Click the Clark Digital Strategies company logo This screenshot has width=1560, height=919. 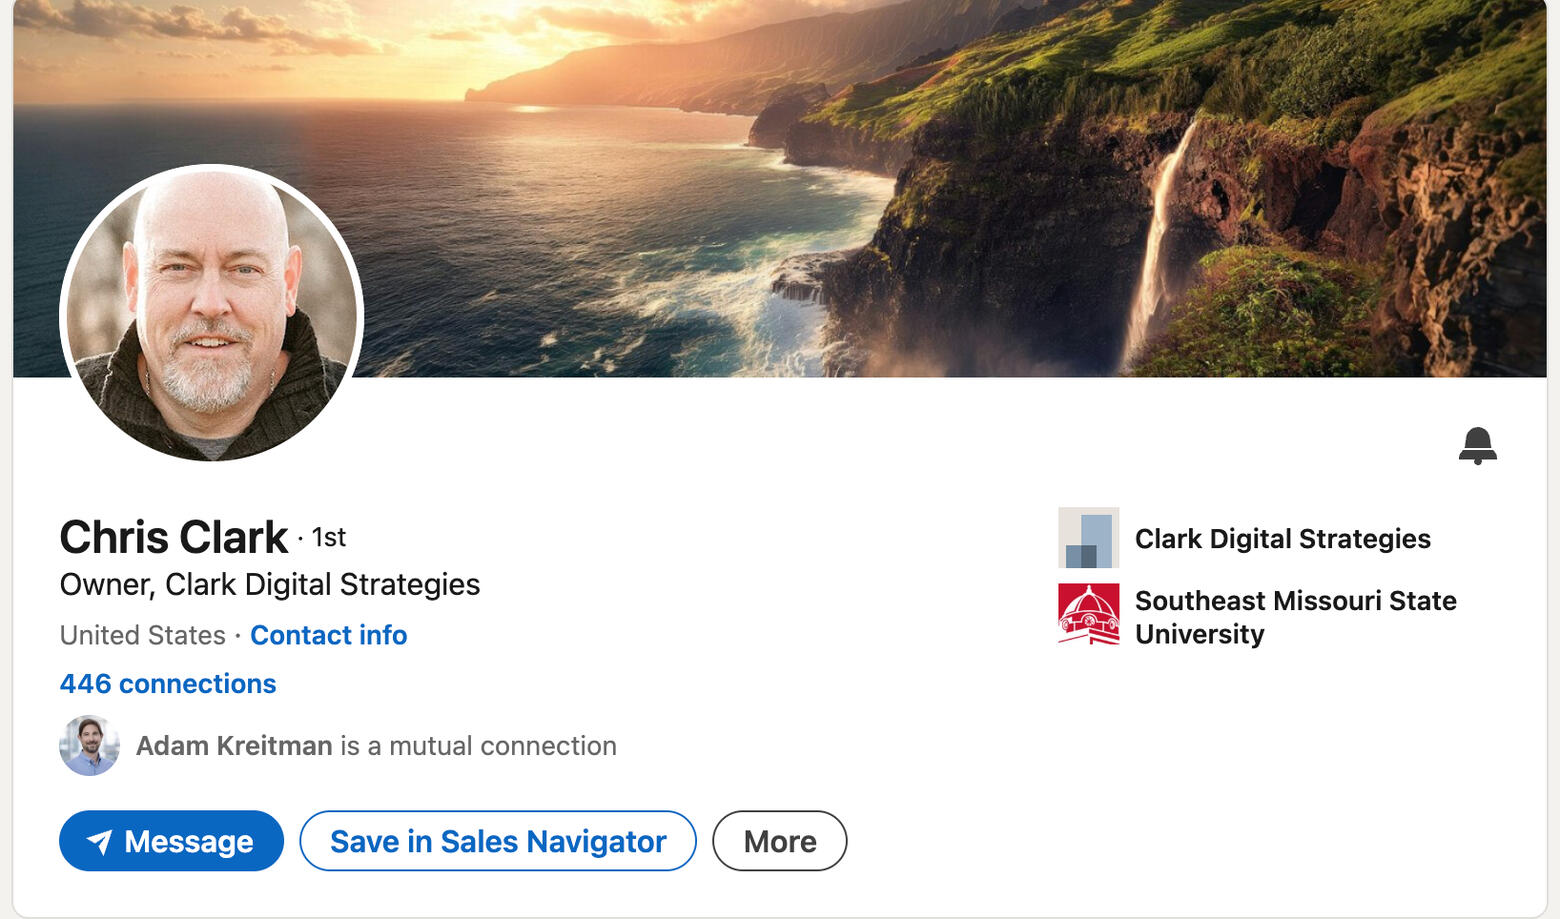pyautogui.click(x=1088, y=538)
